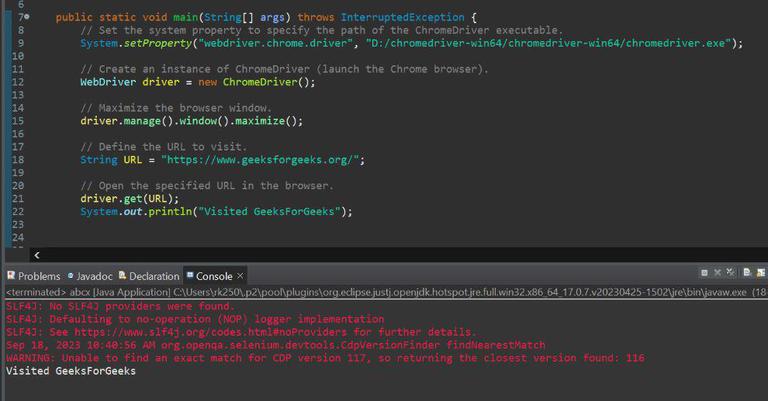The image size is (768, 401).
Task: Click 'webdriver.chrome.driver' string in code
Action: pos(275,43)
